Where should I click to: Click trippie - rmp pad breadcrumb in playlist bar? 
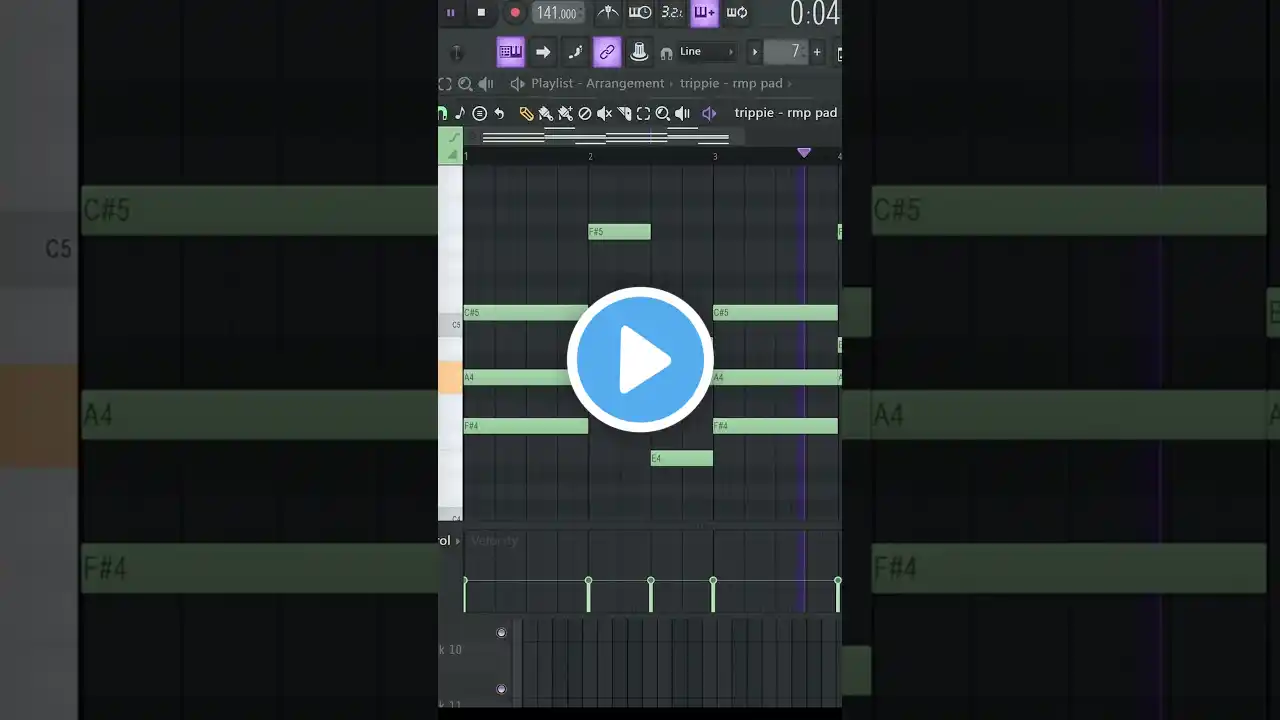(x=731, y=84)
